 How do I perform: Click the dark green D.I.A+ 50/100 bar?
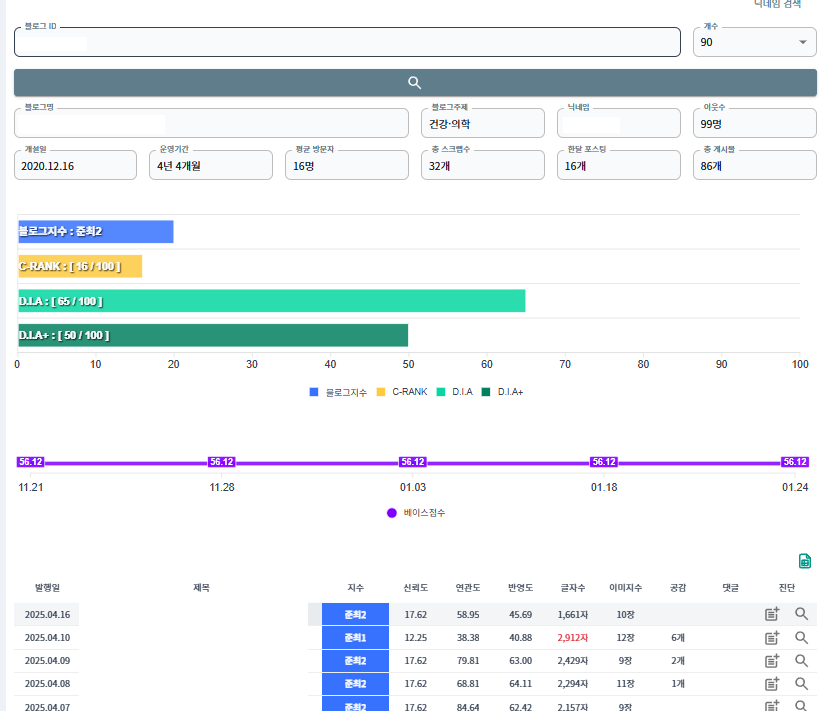coord(213,335)
